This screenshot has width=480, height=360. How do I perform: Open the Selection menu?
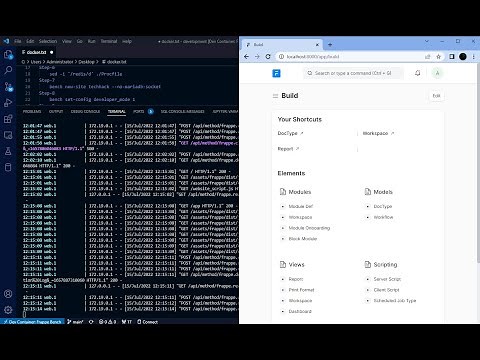click(48, 41)
